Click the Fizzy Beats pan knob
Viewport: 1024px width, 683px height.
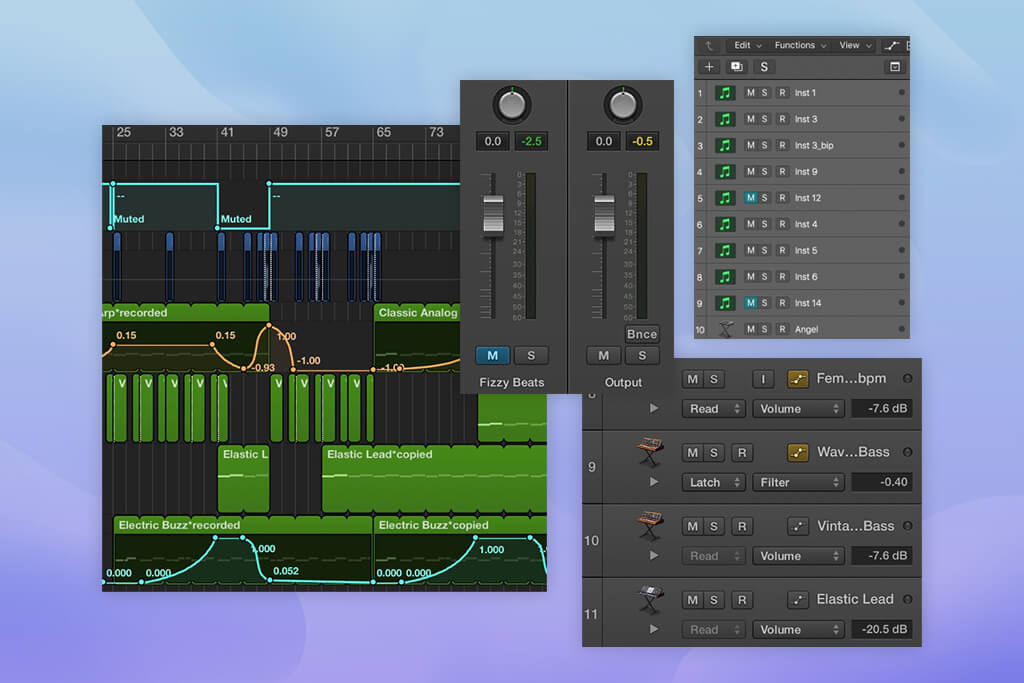[x=512, y=104]
